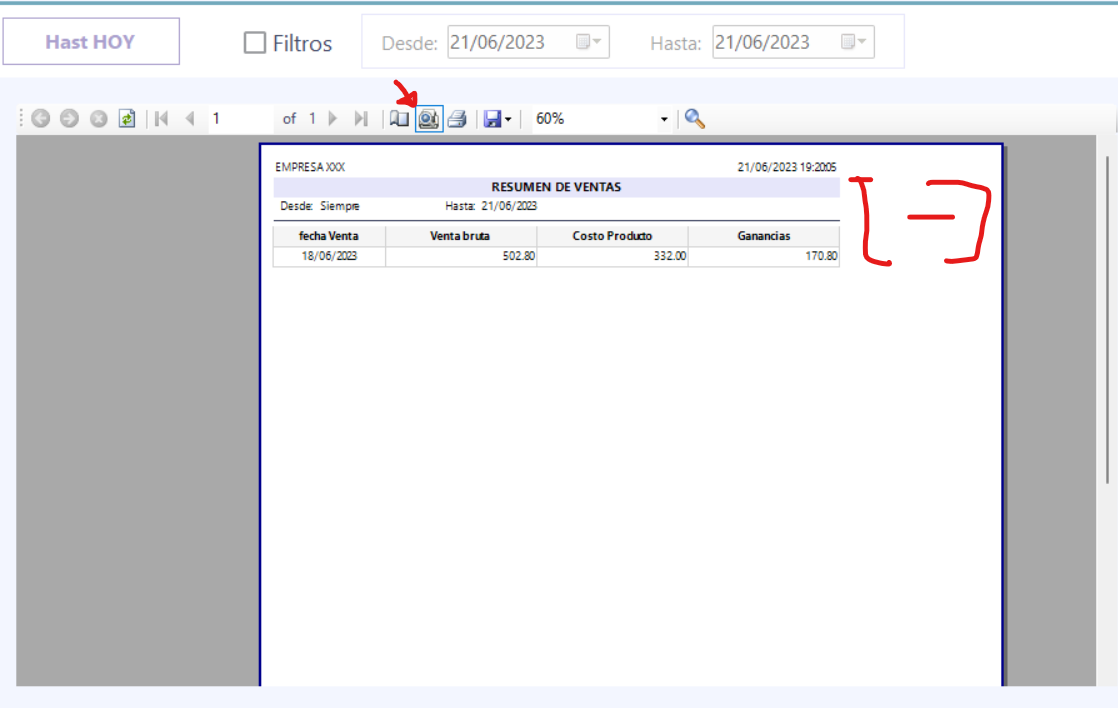The width and height of the screenshot is (1118, 708).
Task: Refresh the report
Action: pos(127,119)
